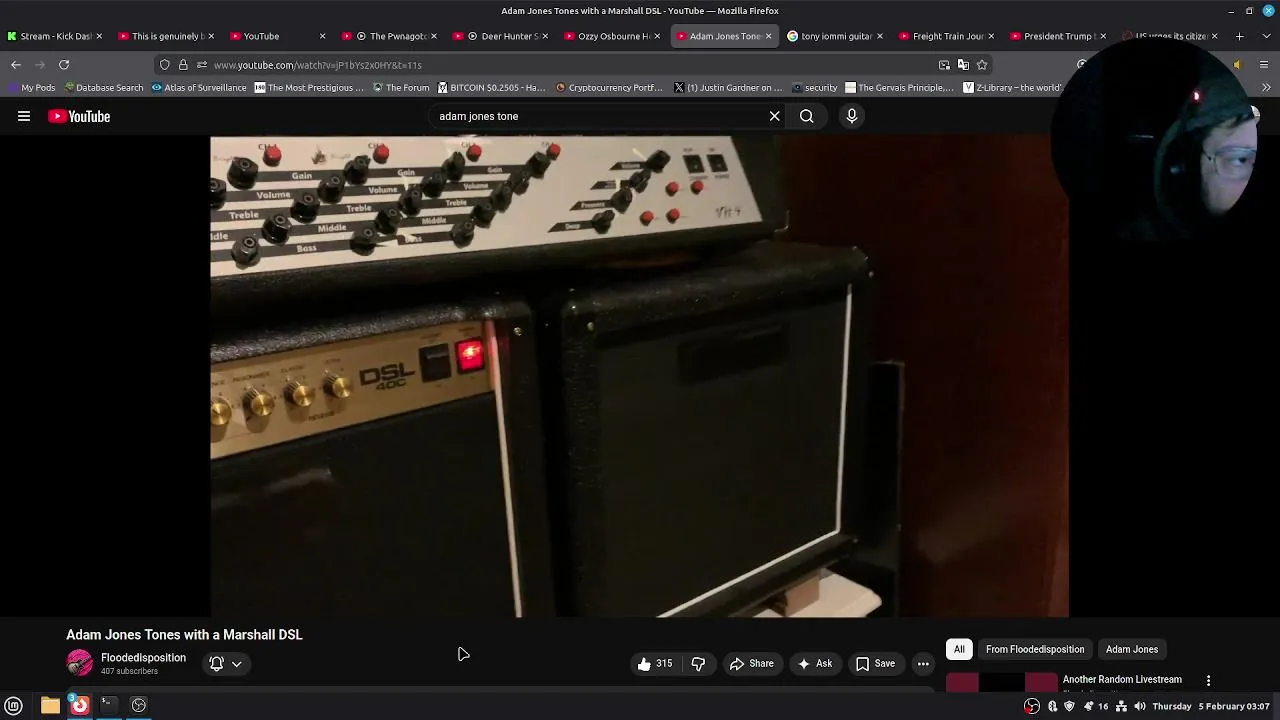Switch to the This is genuinely tab
The image size is (1280, 720).
[166, 36]
